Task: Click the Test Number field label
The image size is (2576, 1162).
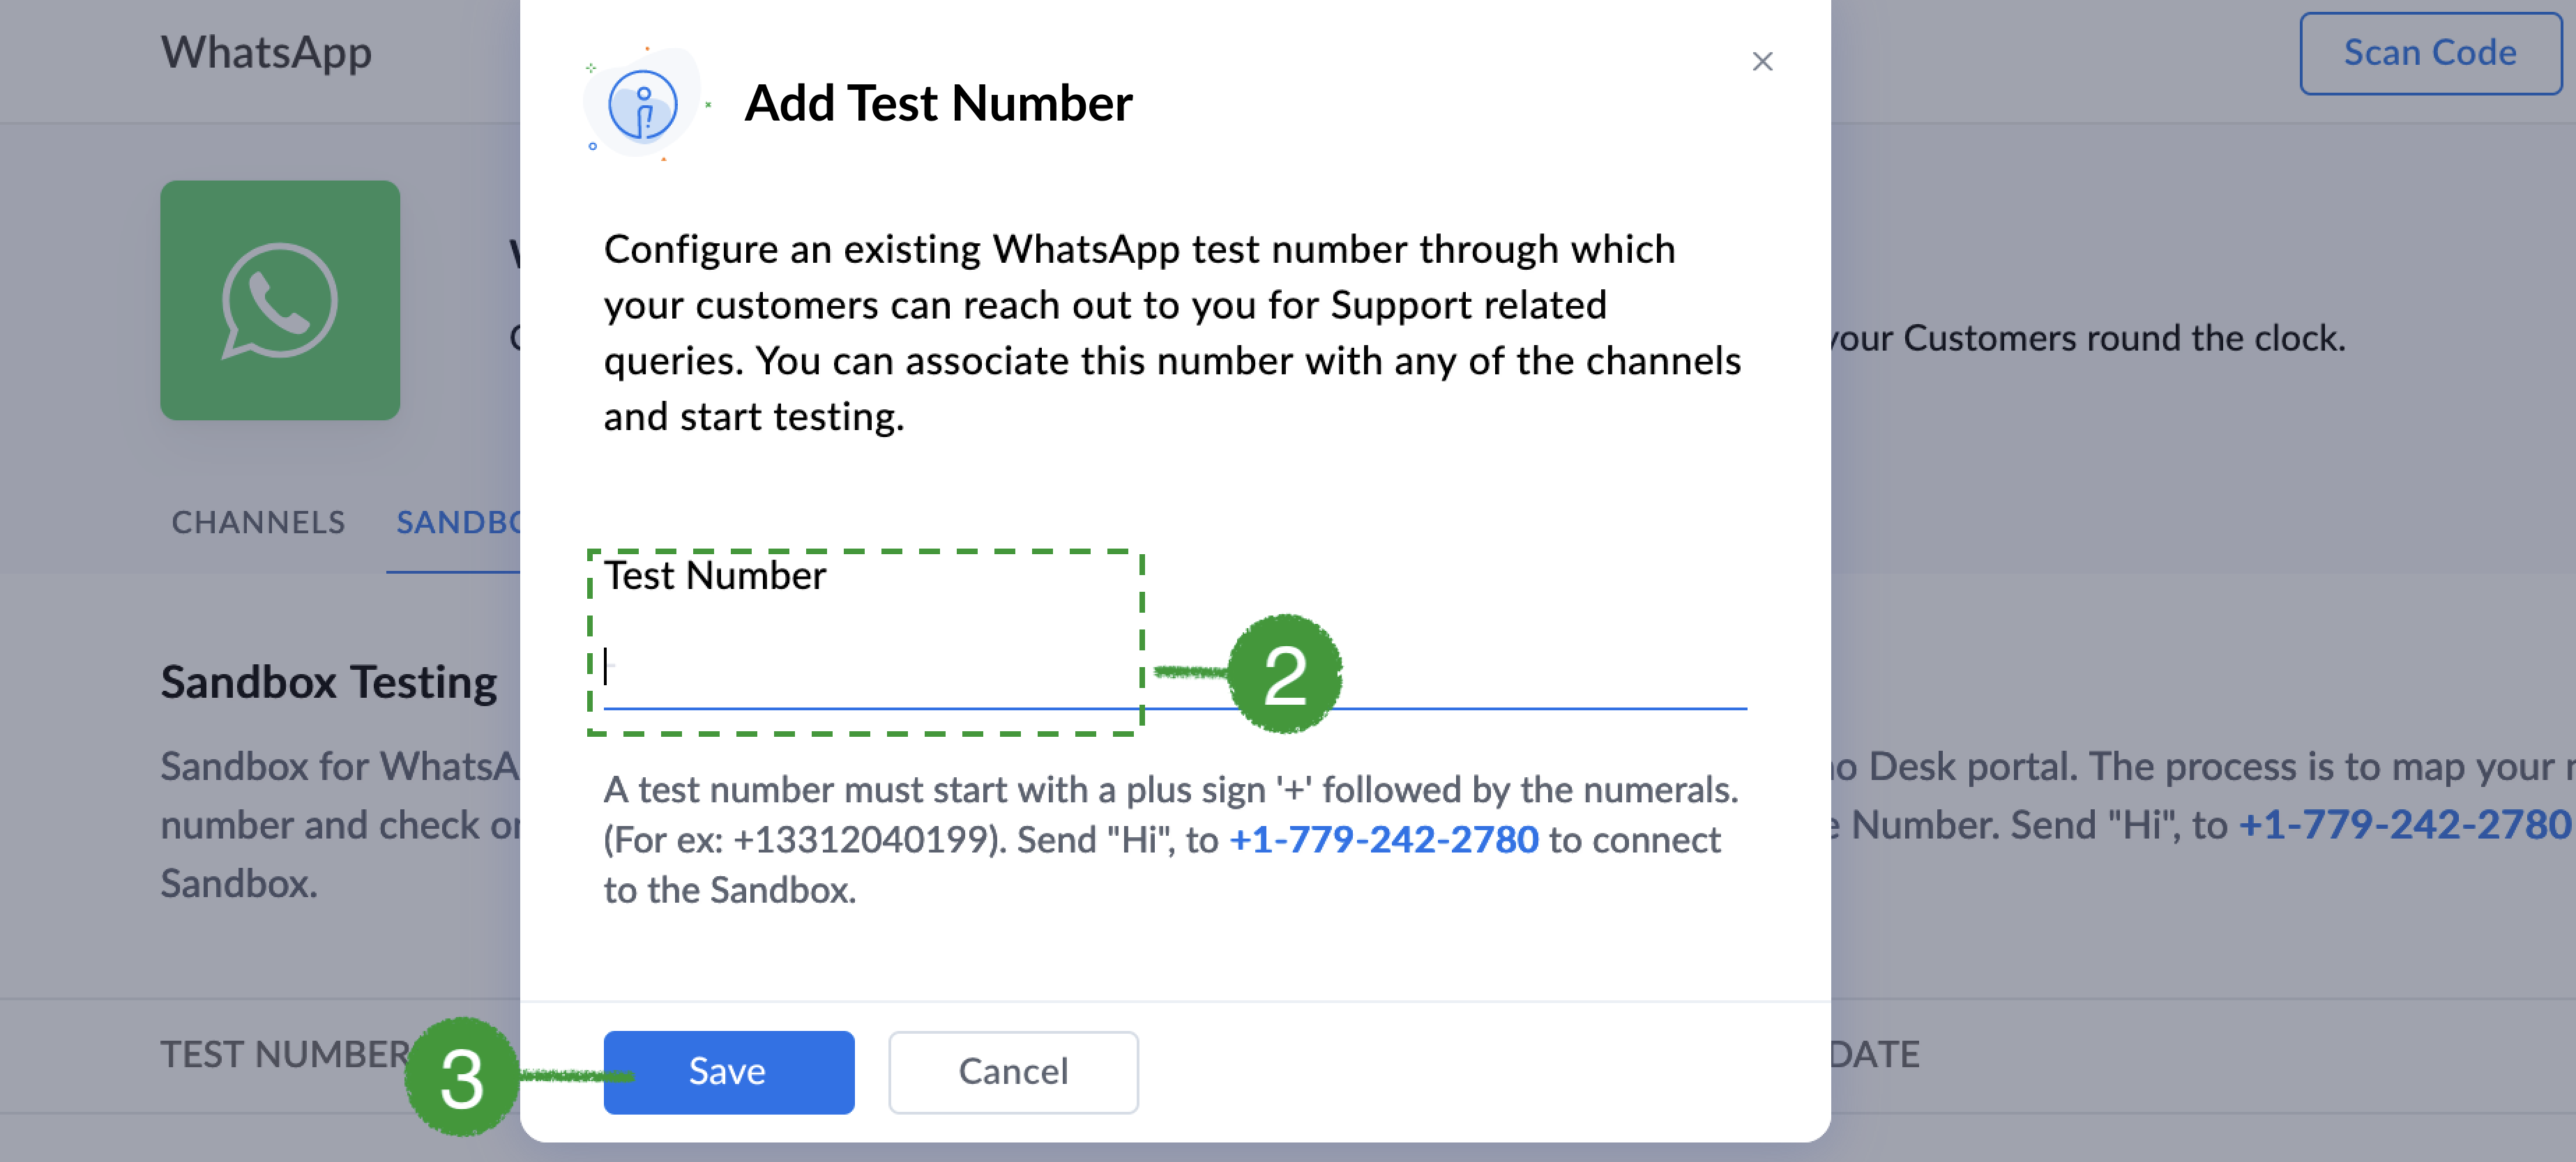Action: click(x=715, y=576)
